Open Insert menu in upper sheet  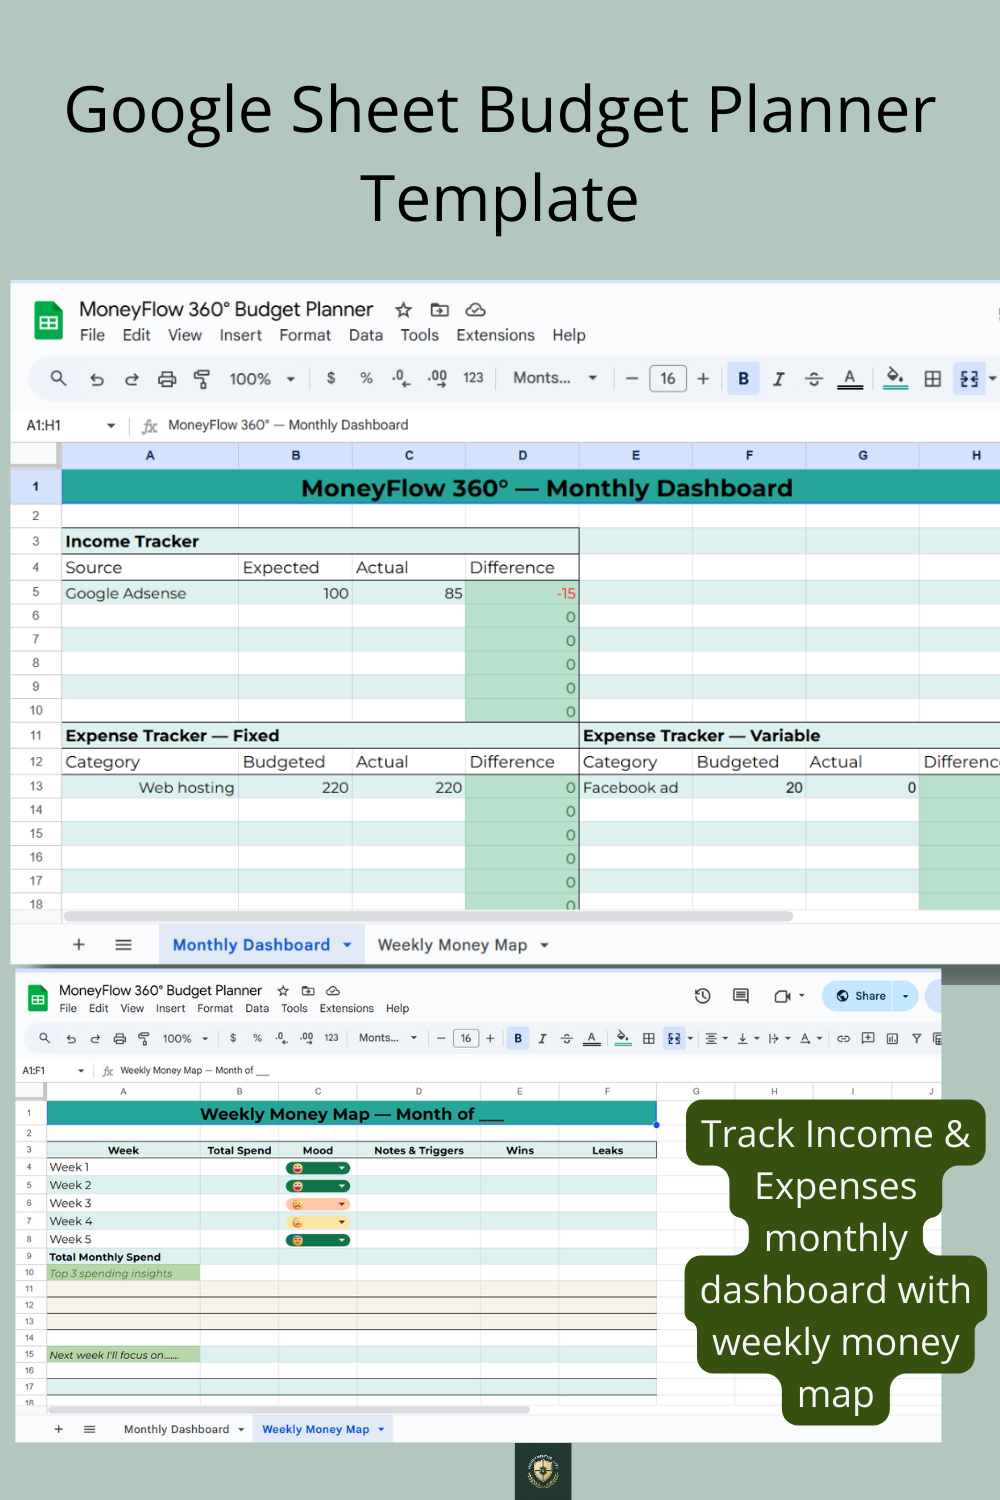(240, 335)
